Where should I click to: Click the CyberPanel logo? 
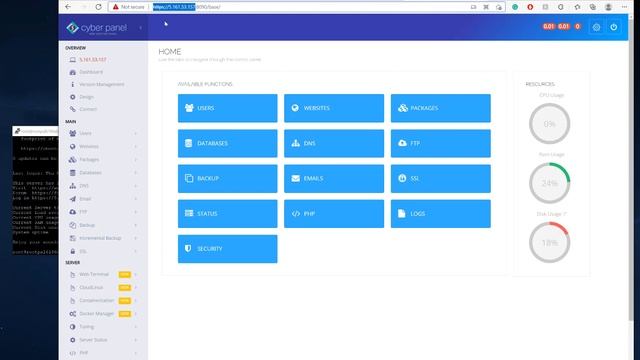tap(97, 28)
